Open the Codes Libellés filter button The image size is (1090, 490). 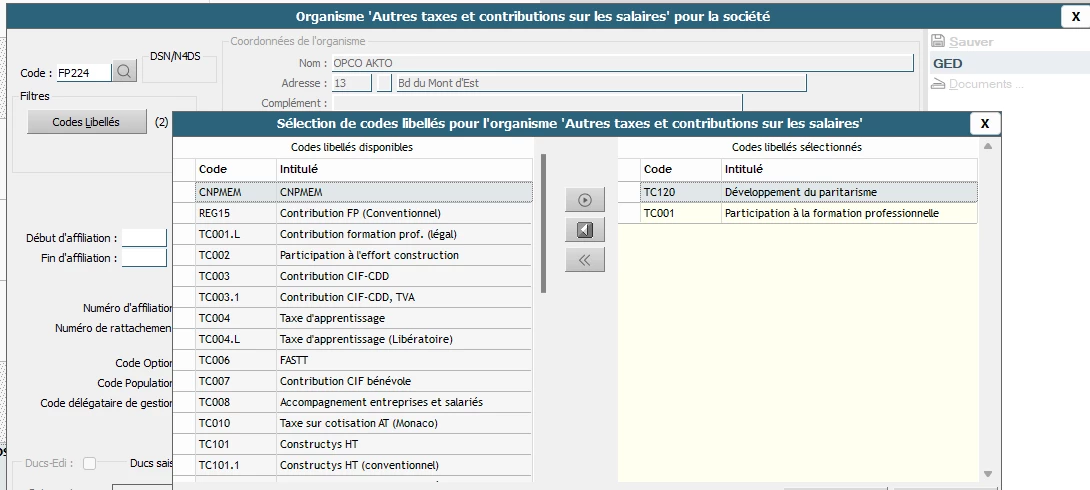point(86,122)
